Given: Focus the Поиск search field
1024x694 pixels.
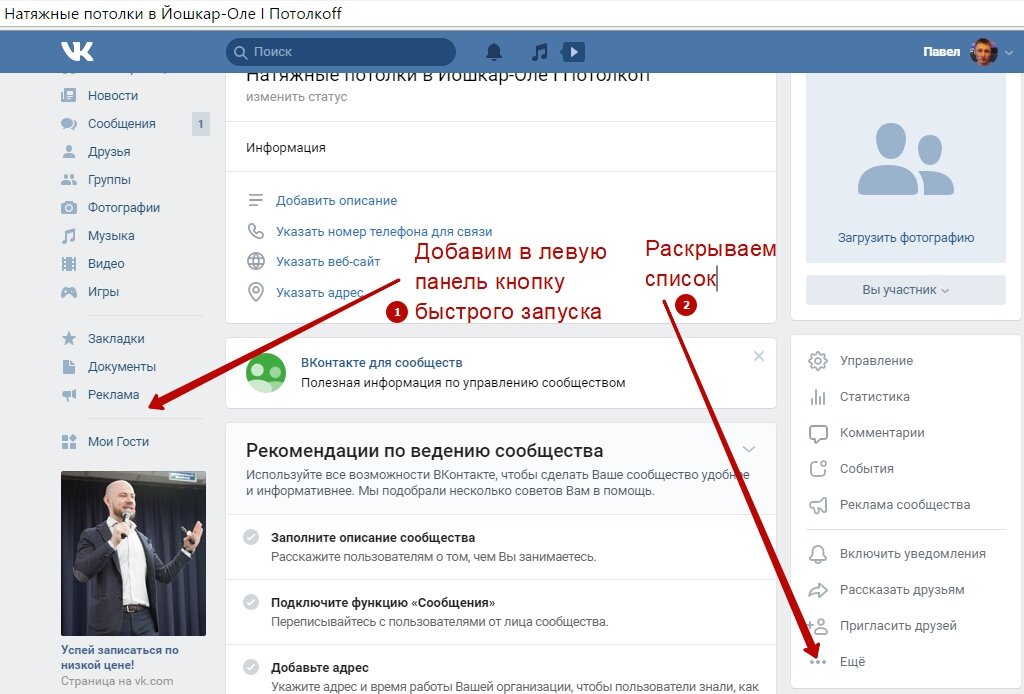Looking at the screenshot, I should pyautogui.click(x=341, y=52).
